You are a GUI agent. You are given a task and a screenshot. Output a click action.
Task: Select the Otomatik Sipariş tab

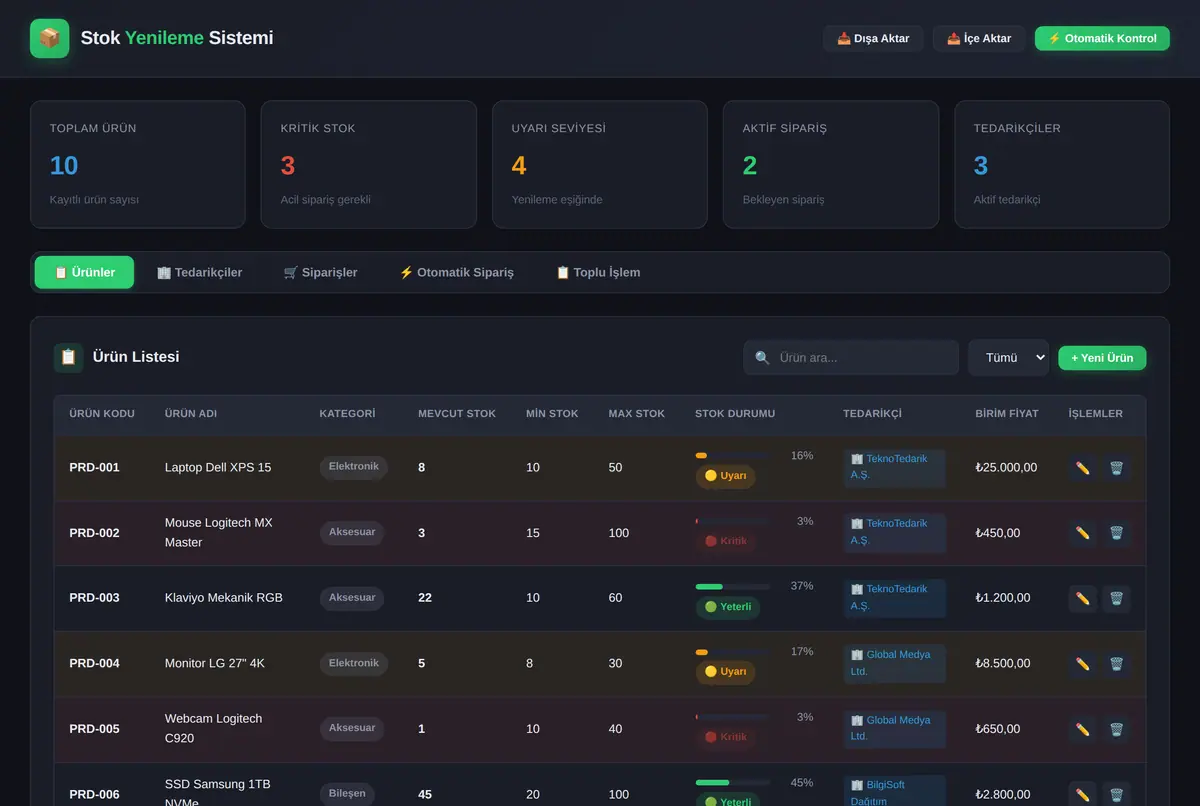click(456, 272)
